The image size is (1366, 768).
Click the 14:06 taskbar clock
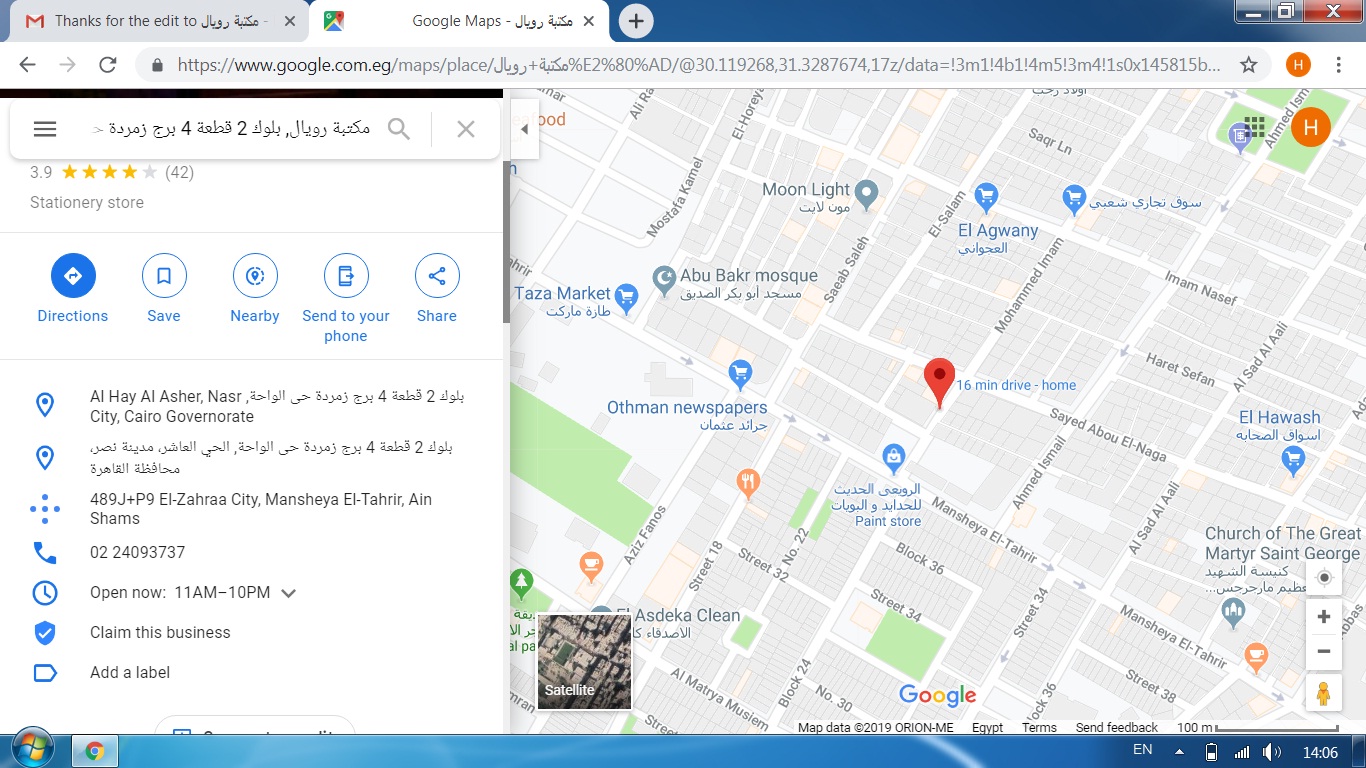point(1320,751)
